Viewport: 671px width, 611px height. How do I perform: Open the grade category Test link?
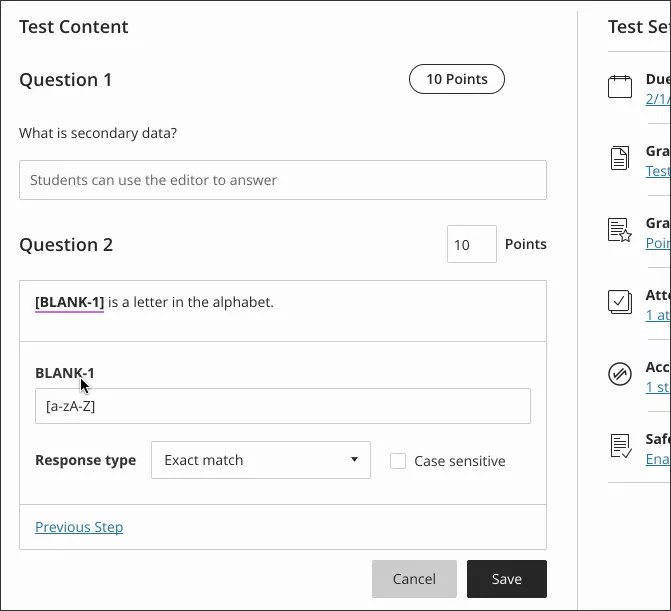click(657, 171)
